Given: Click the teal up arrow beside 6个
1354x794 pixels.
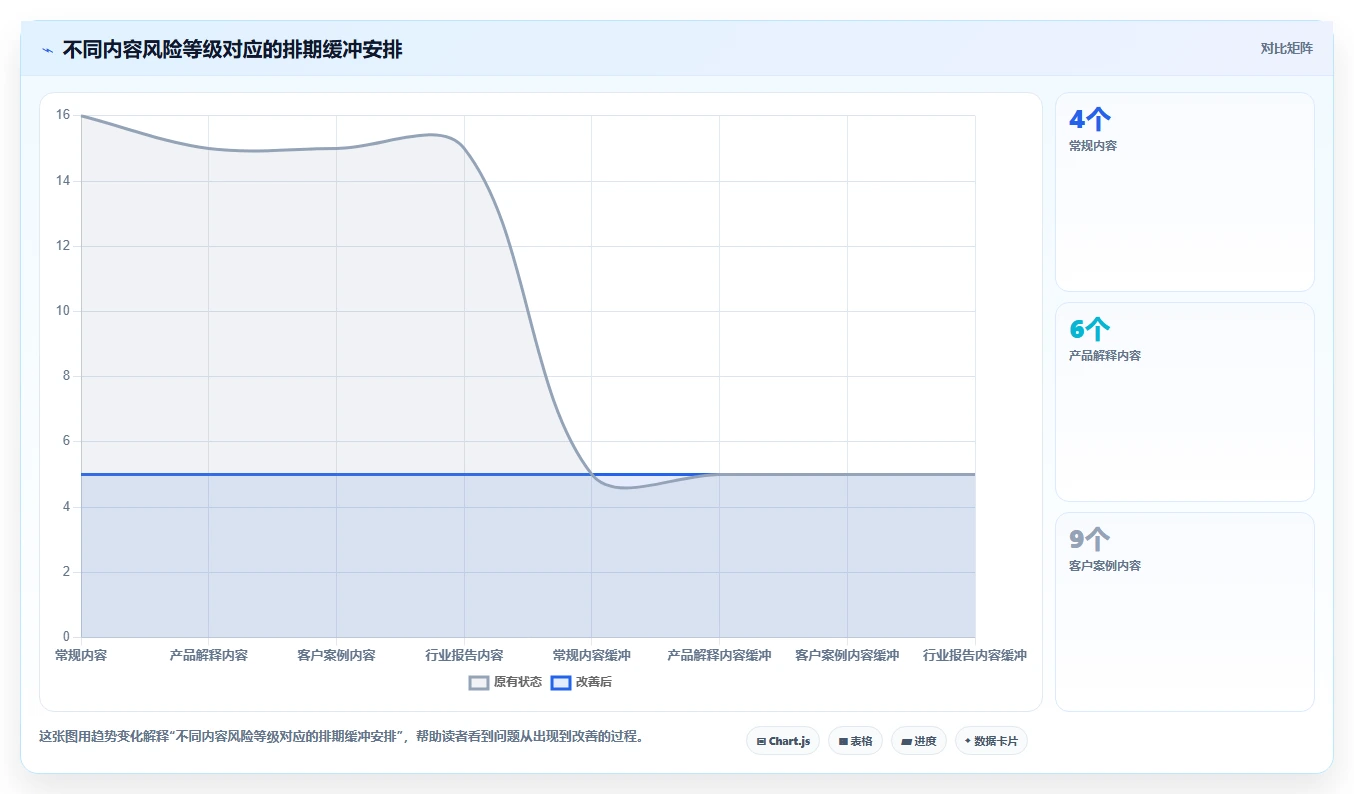Looking at the screenshot, I should pyautogui.click(x=1099, y=329).
